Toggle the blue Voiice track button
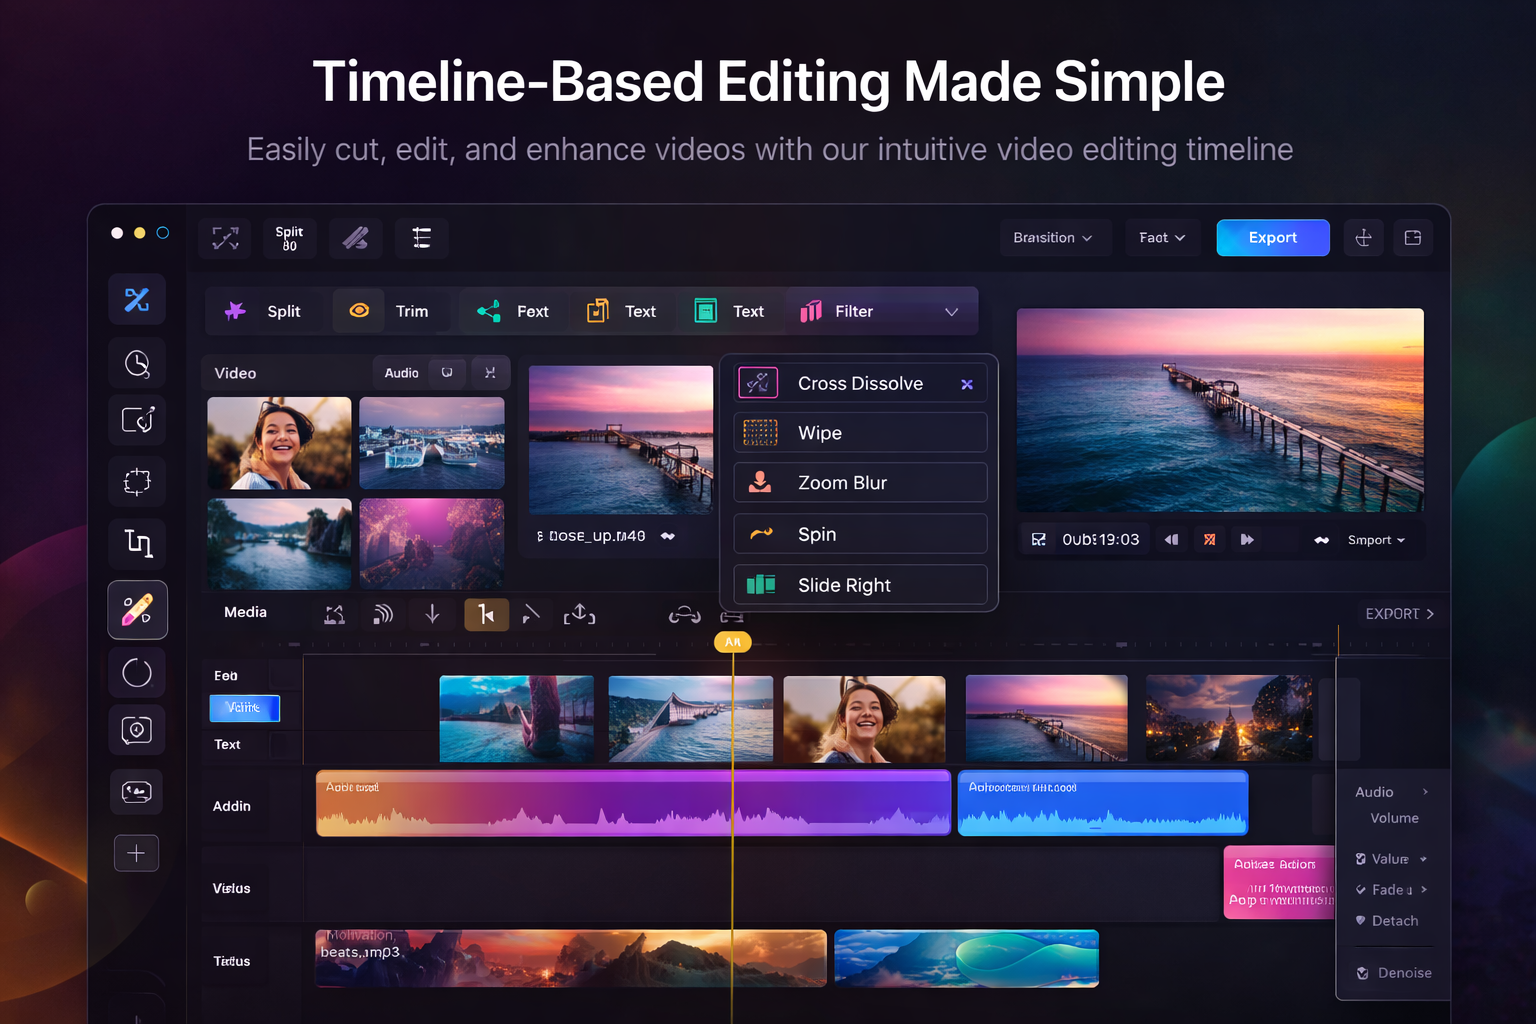 tap(244, 708)
